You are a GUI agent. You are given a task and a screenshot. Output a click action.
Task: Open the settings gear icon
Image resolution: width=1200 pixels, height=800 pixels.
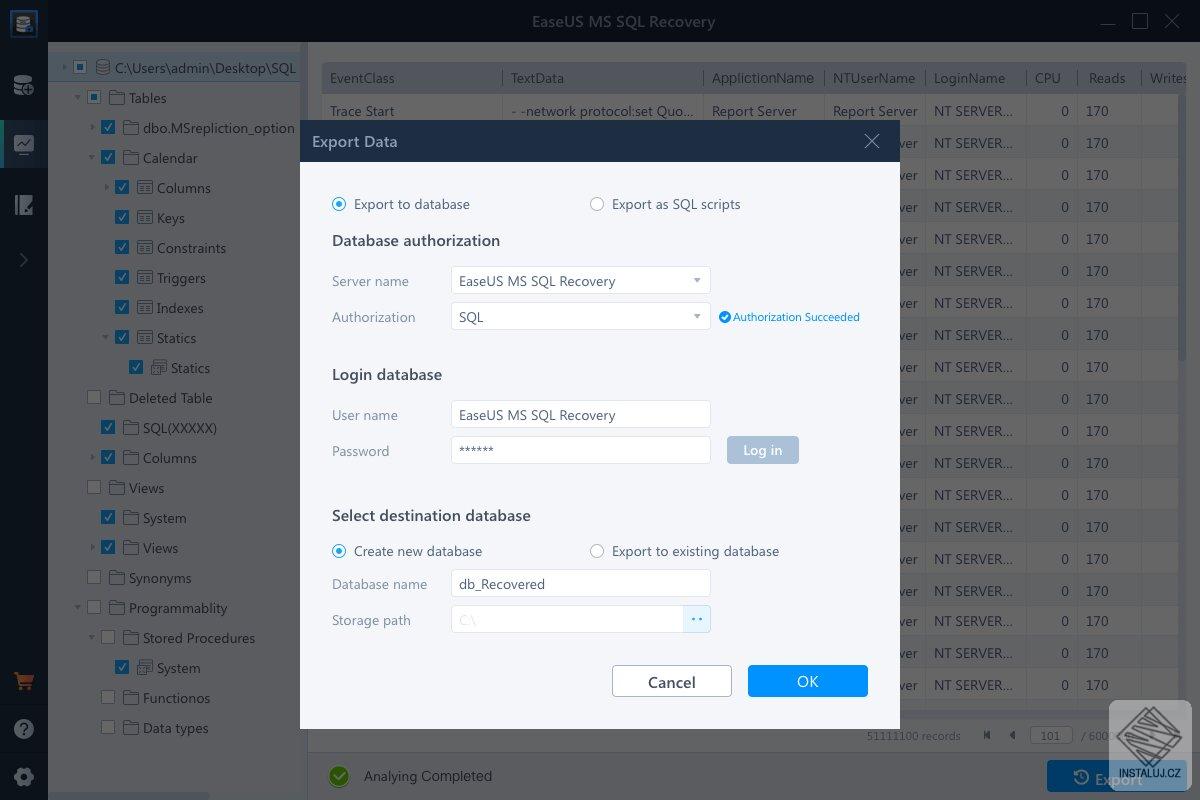pyautogui.click(x=23, y=777)
